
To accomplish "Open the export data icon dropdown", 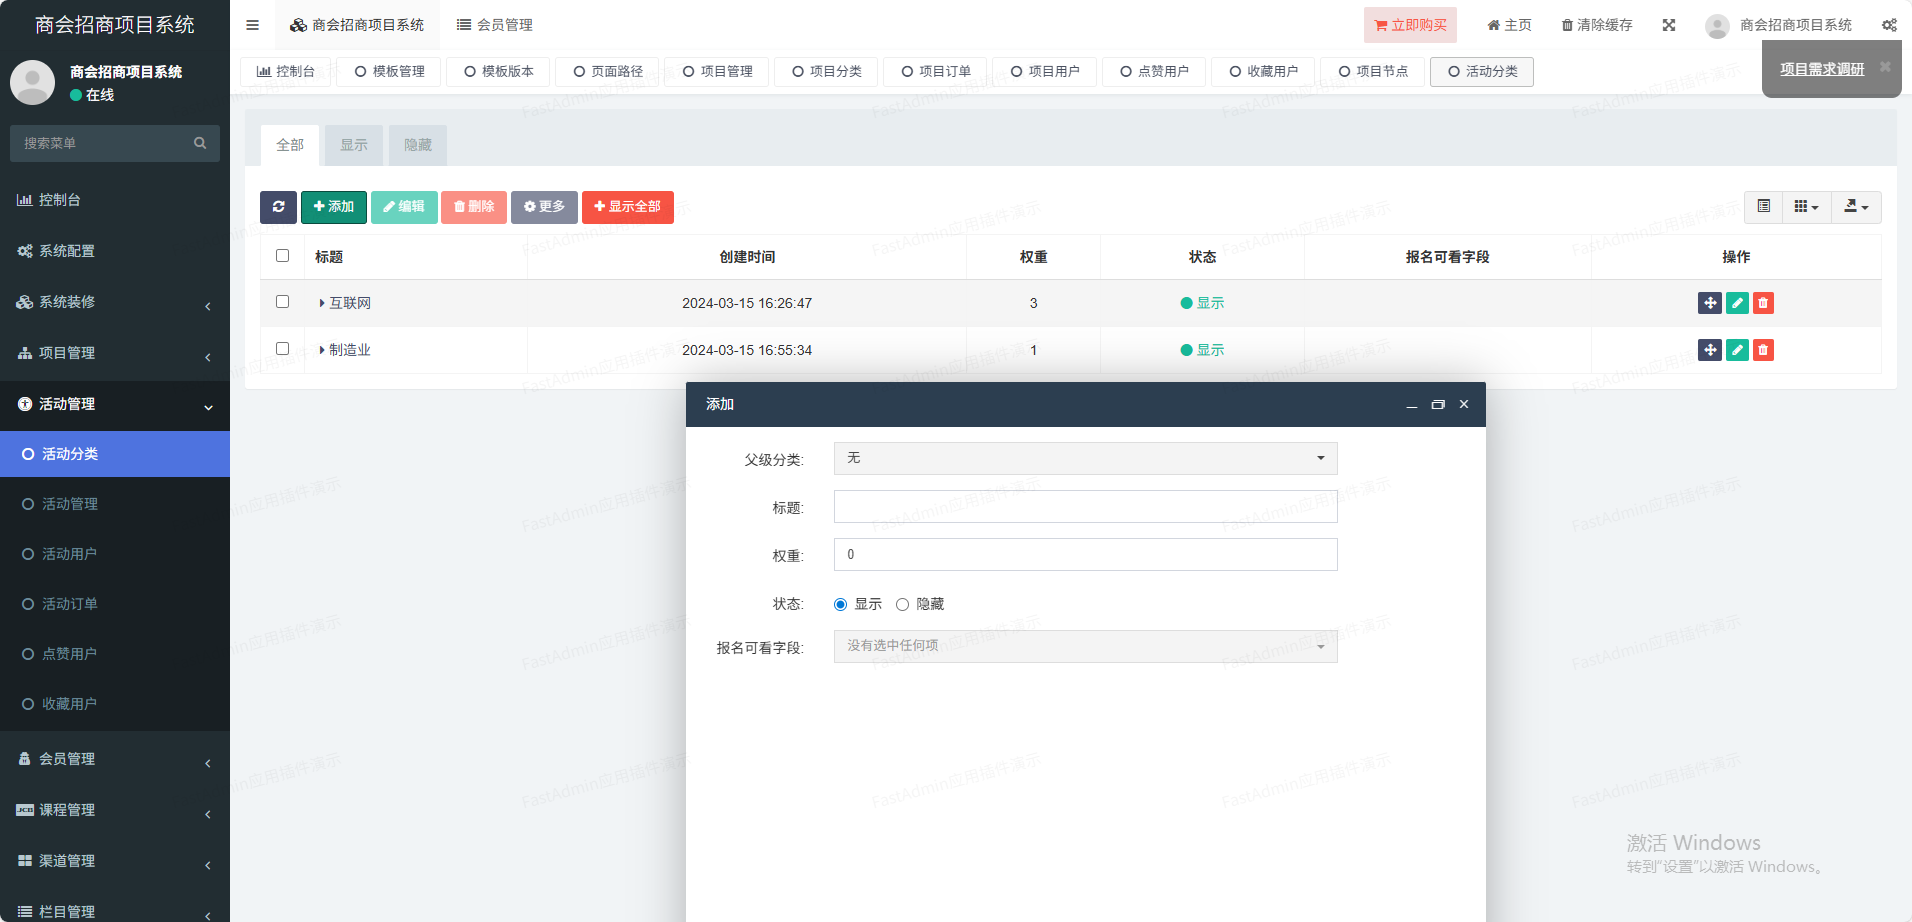I will [x=1855, y=207].
